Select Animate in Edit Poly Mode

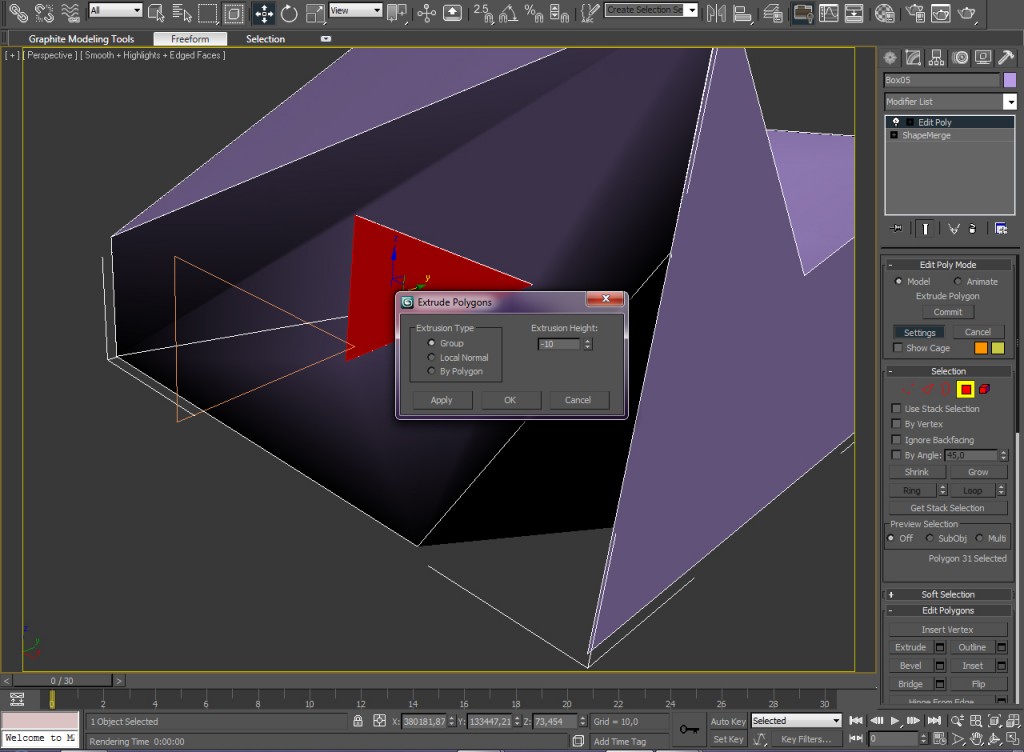(x=957, y=281)
